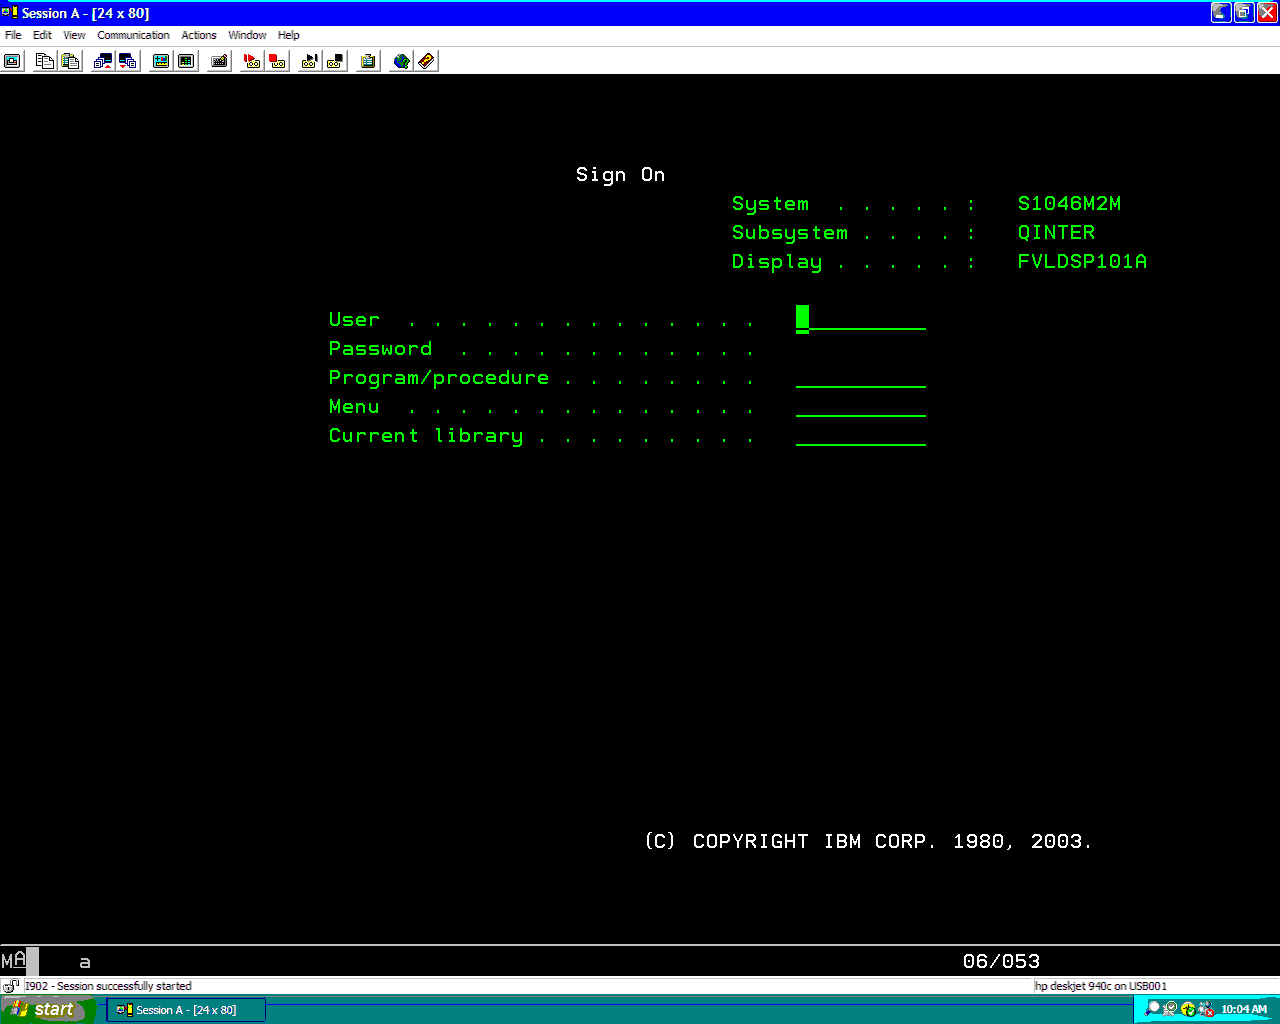
Task: Open the Actions menu
Action: coord(198,35)
